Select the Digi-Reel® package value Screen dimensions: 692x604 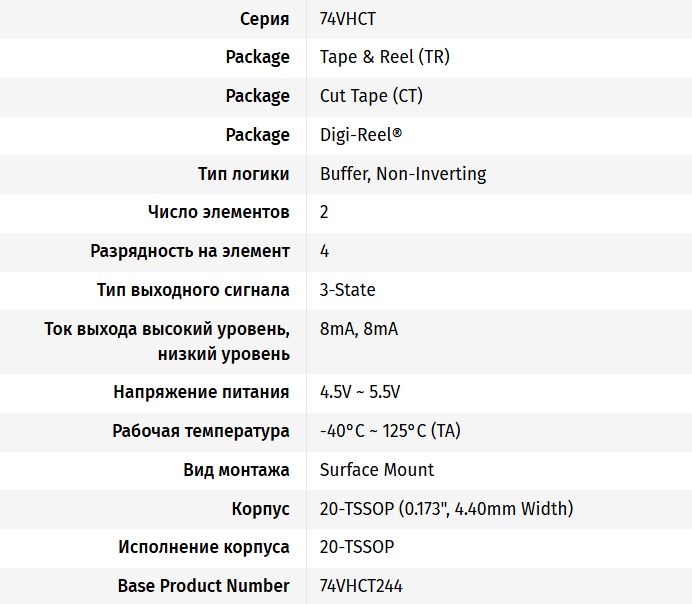(x=361, y=135)
